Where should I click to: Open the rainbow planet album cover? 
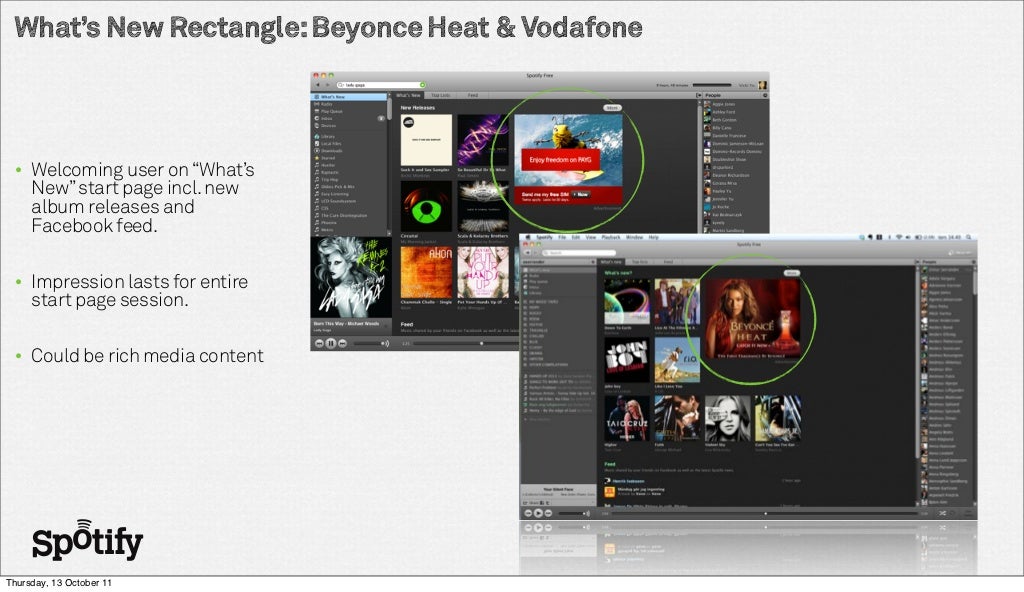click(627, 302)
